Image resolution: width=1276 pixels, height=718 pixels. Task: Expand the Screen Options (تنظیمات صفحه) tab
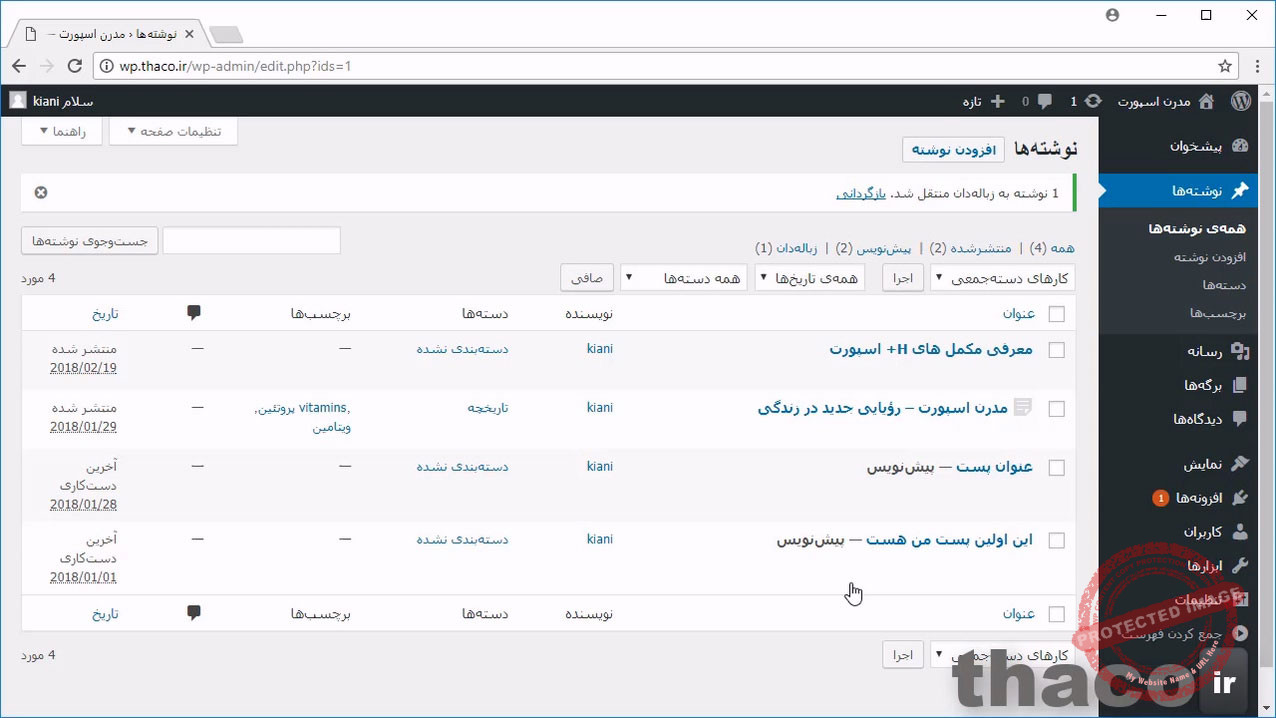coord(173,132)
